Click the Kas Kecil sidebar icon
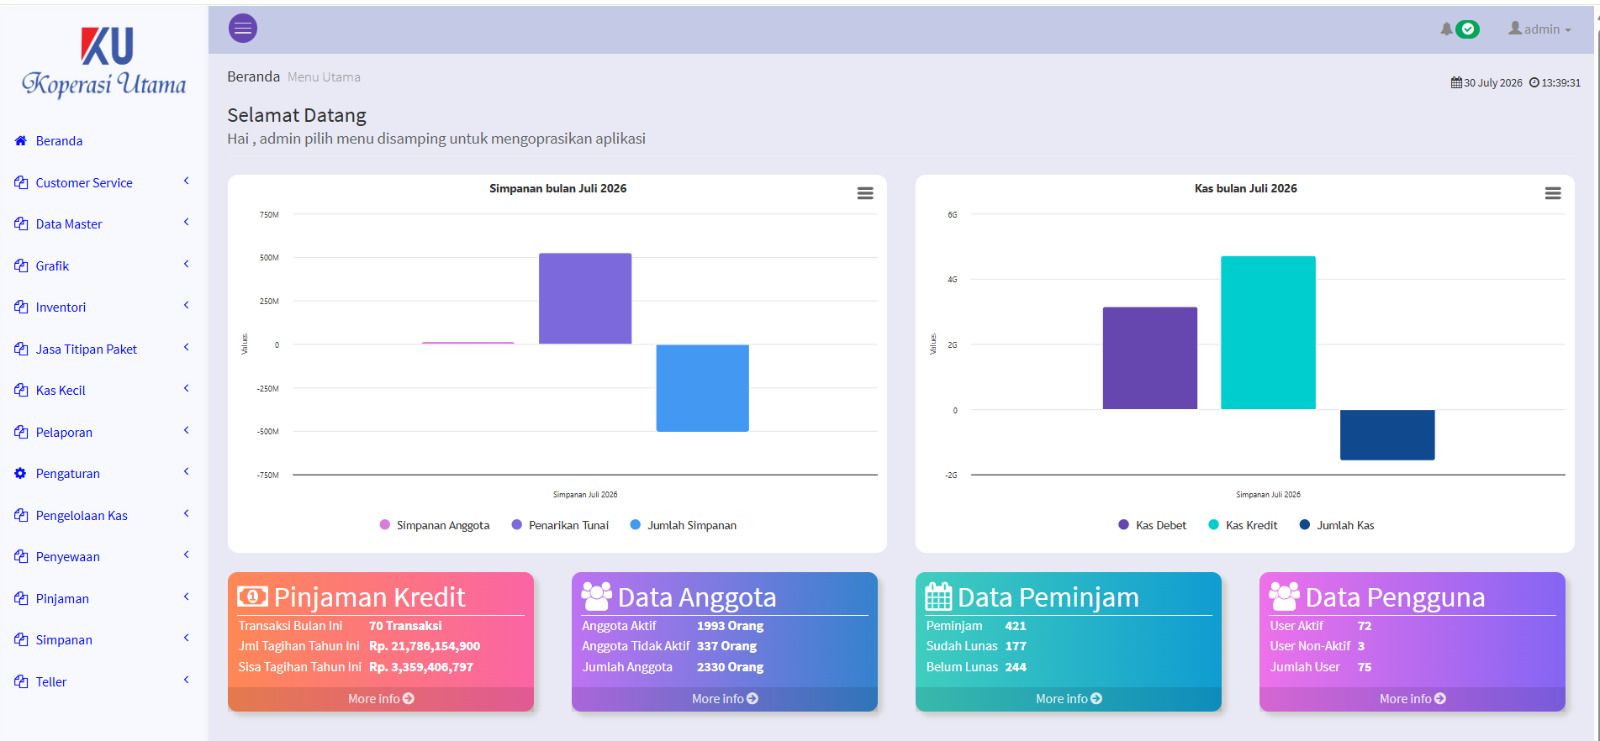The width and height of the screenshot is (1600, 741). tap(21, 391)
